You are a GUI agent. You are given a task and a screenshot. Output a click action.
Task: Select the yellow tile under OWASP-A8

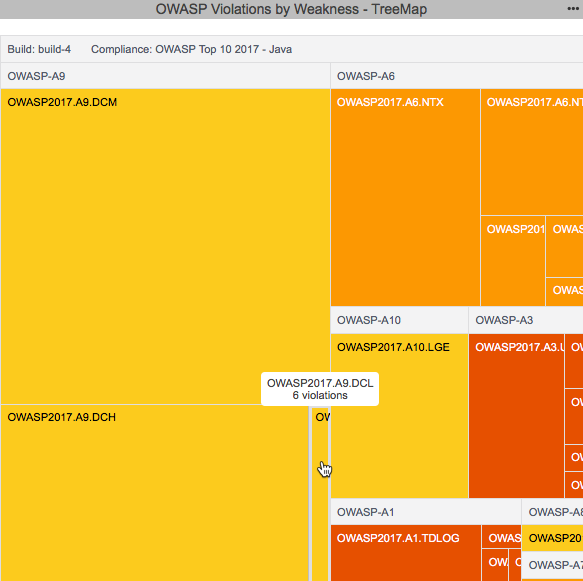[553, 538]
